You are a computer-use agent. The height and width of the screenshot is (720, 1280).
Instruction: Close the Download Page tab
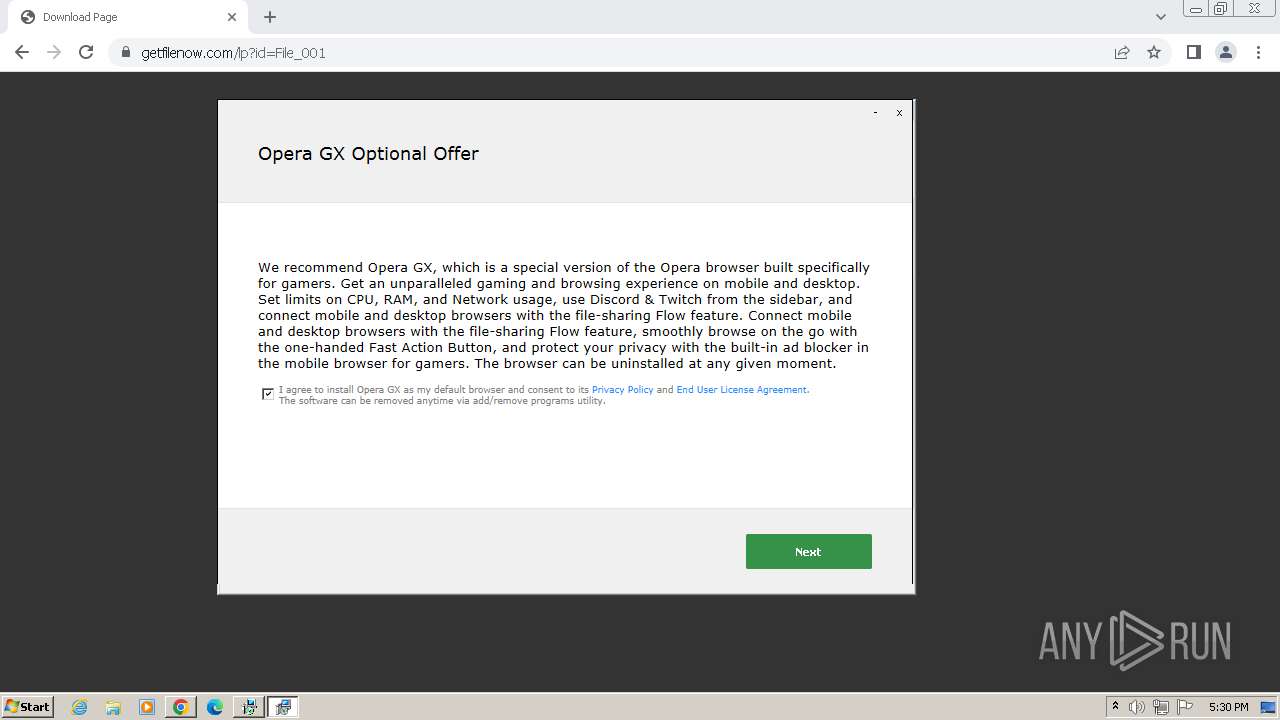tap(232, 17)
